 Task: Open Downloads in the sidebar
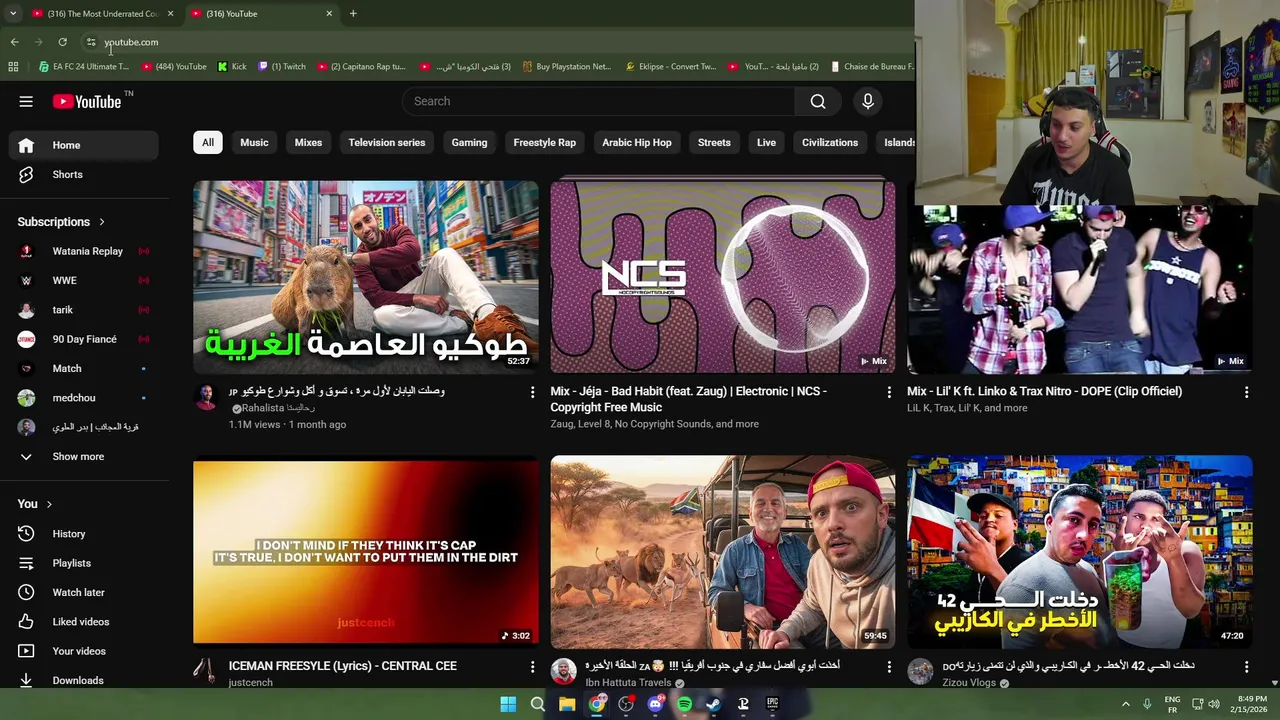(84, 680)
